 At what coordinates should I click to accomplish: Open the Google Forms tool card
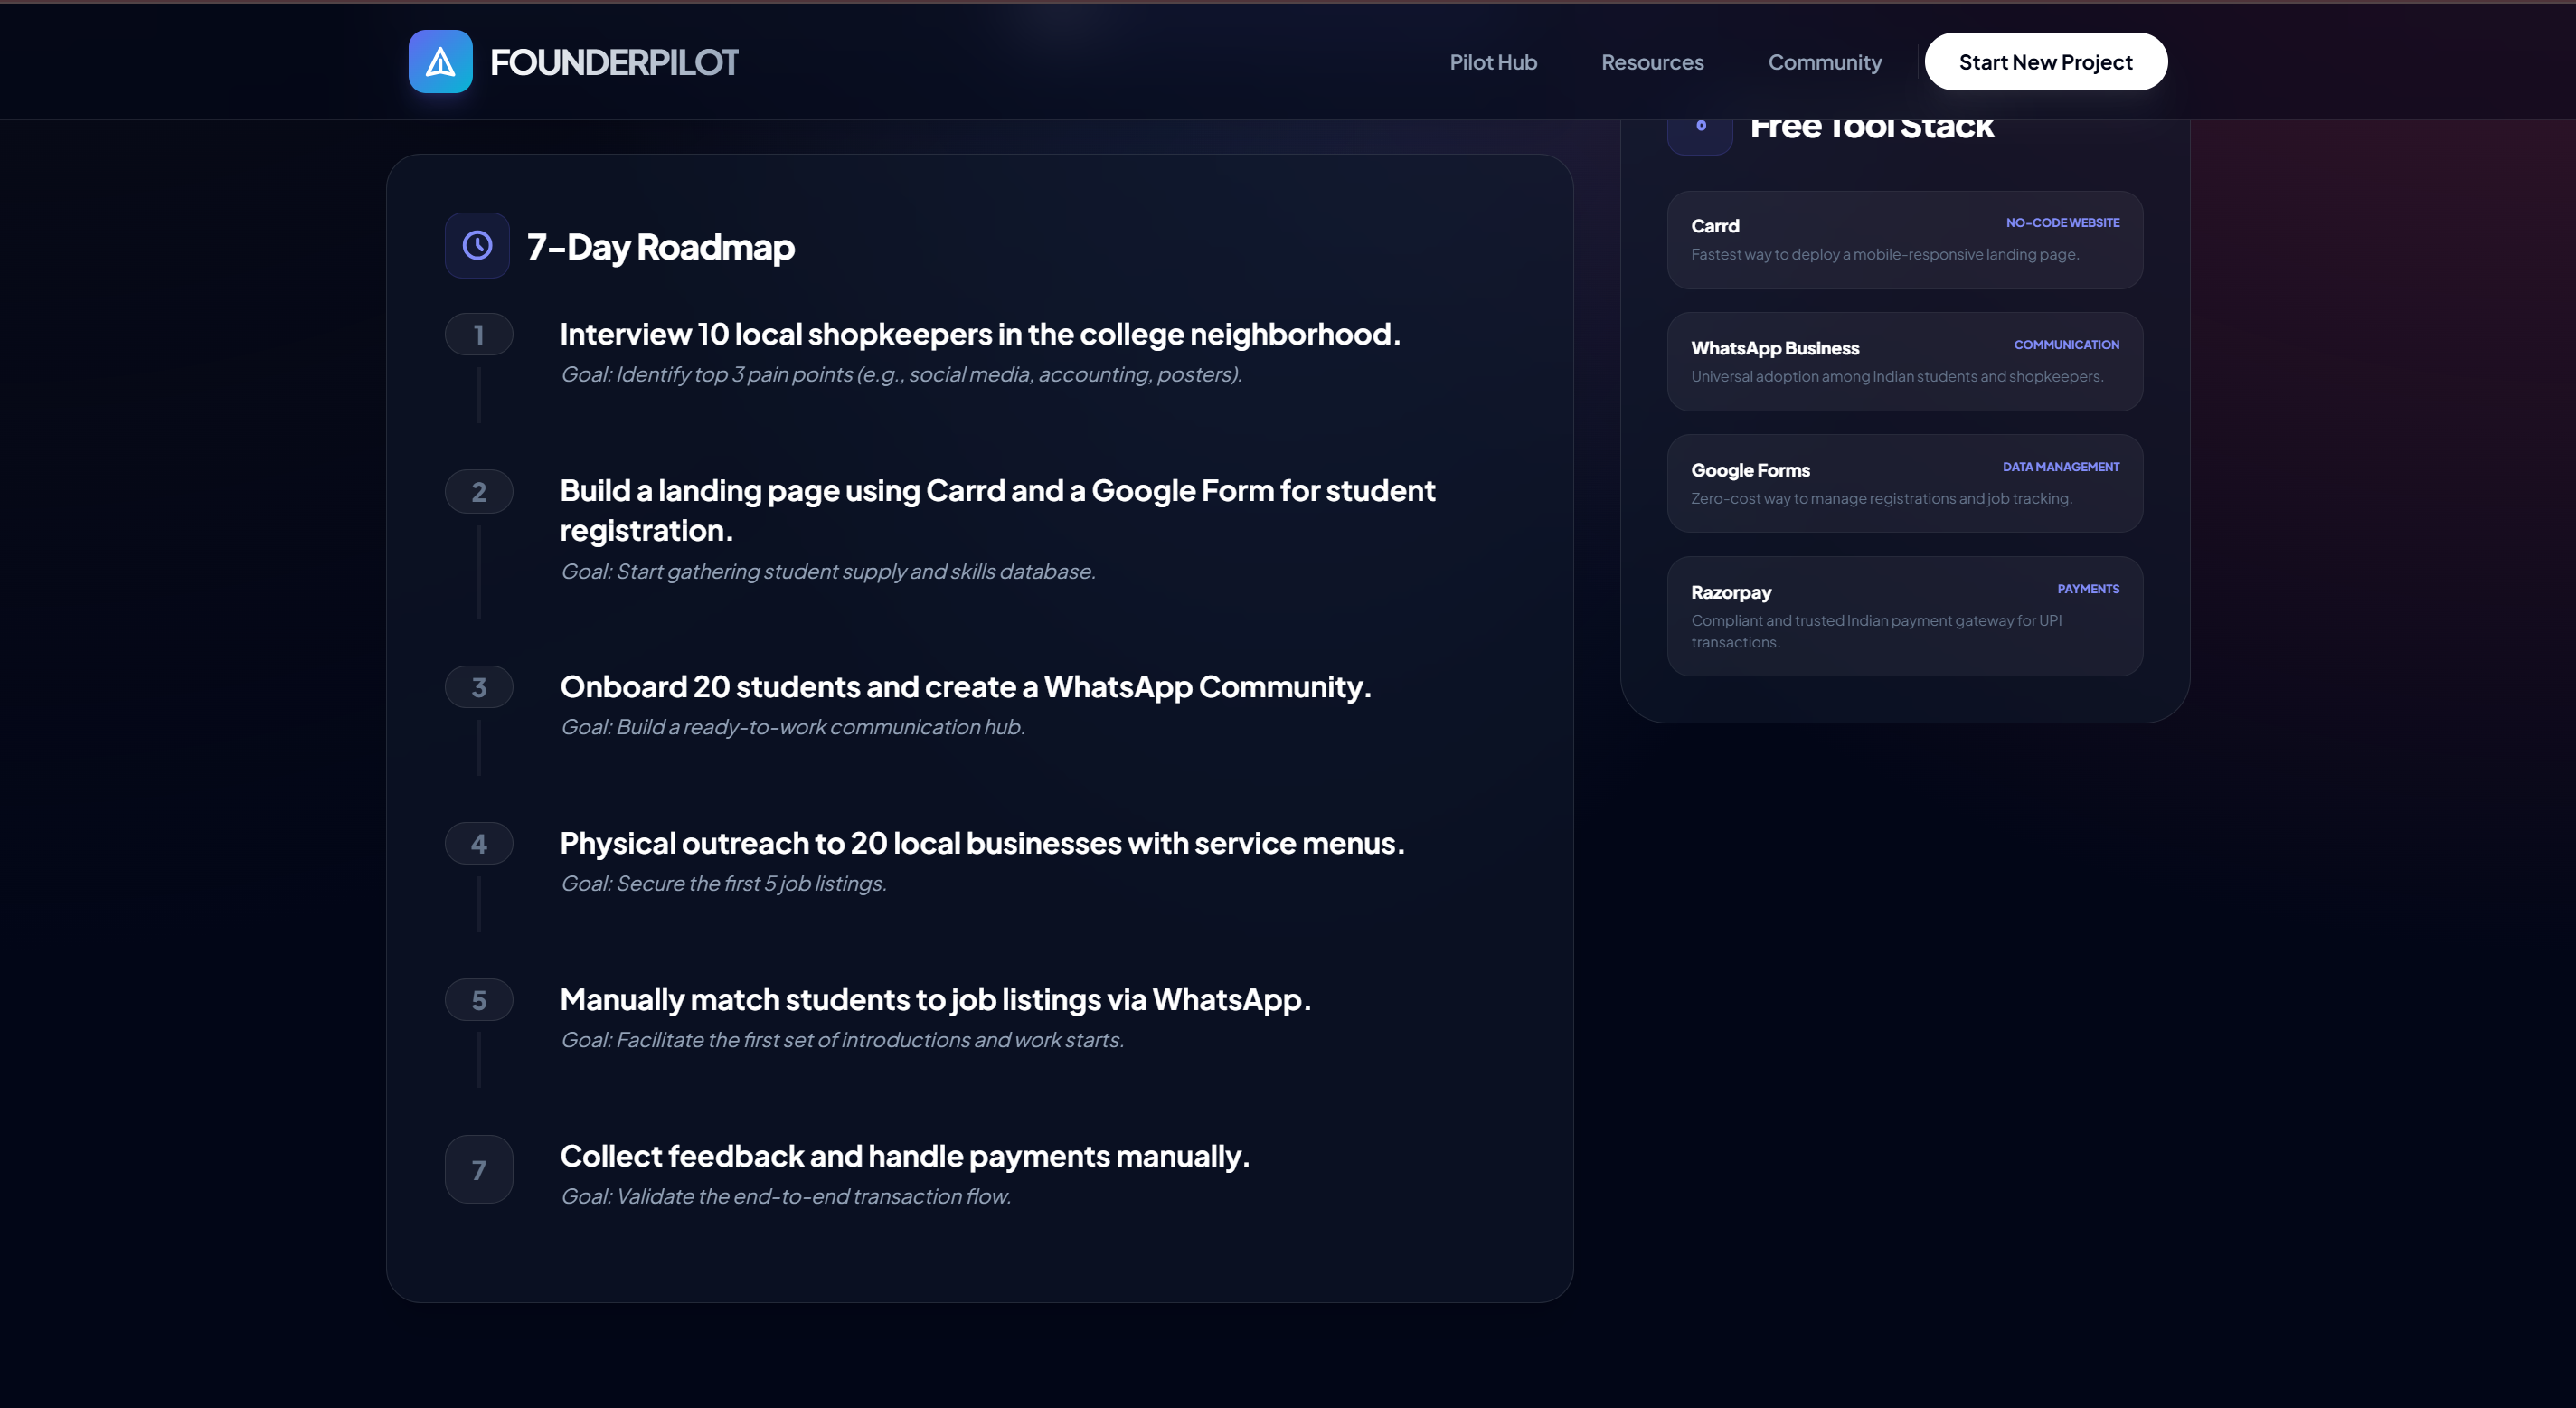point(1904,483)
